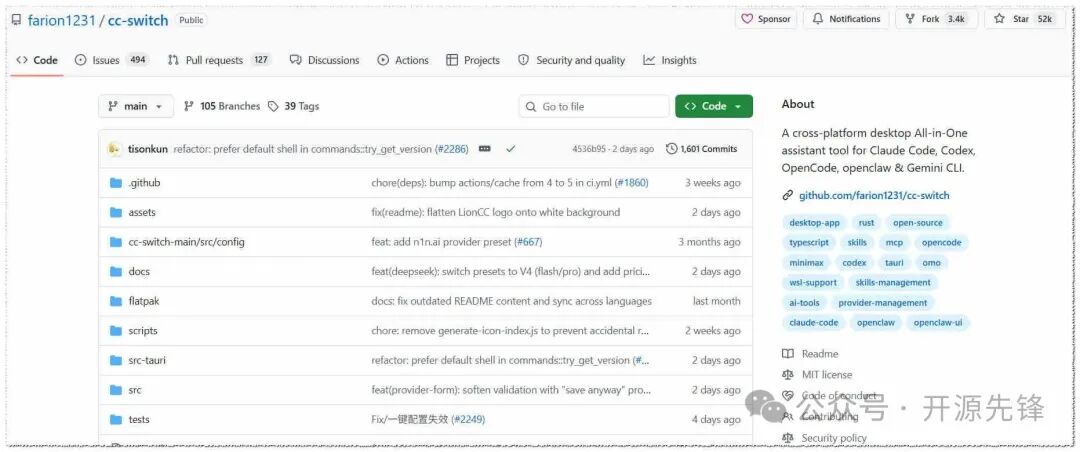Select the skills-management topic tag
Viewport: 1080px width, 452px height.
tap(893, 282)
